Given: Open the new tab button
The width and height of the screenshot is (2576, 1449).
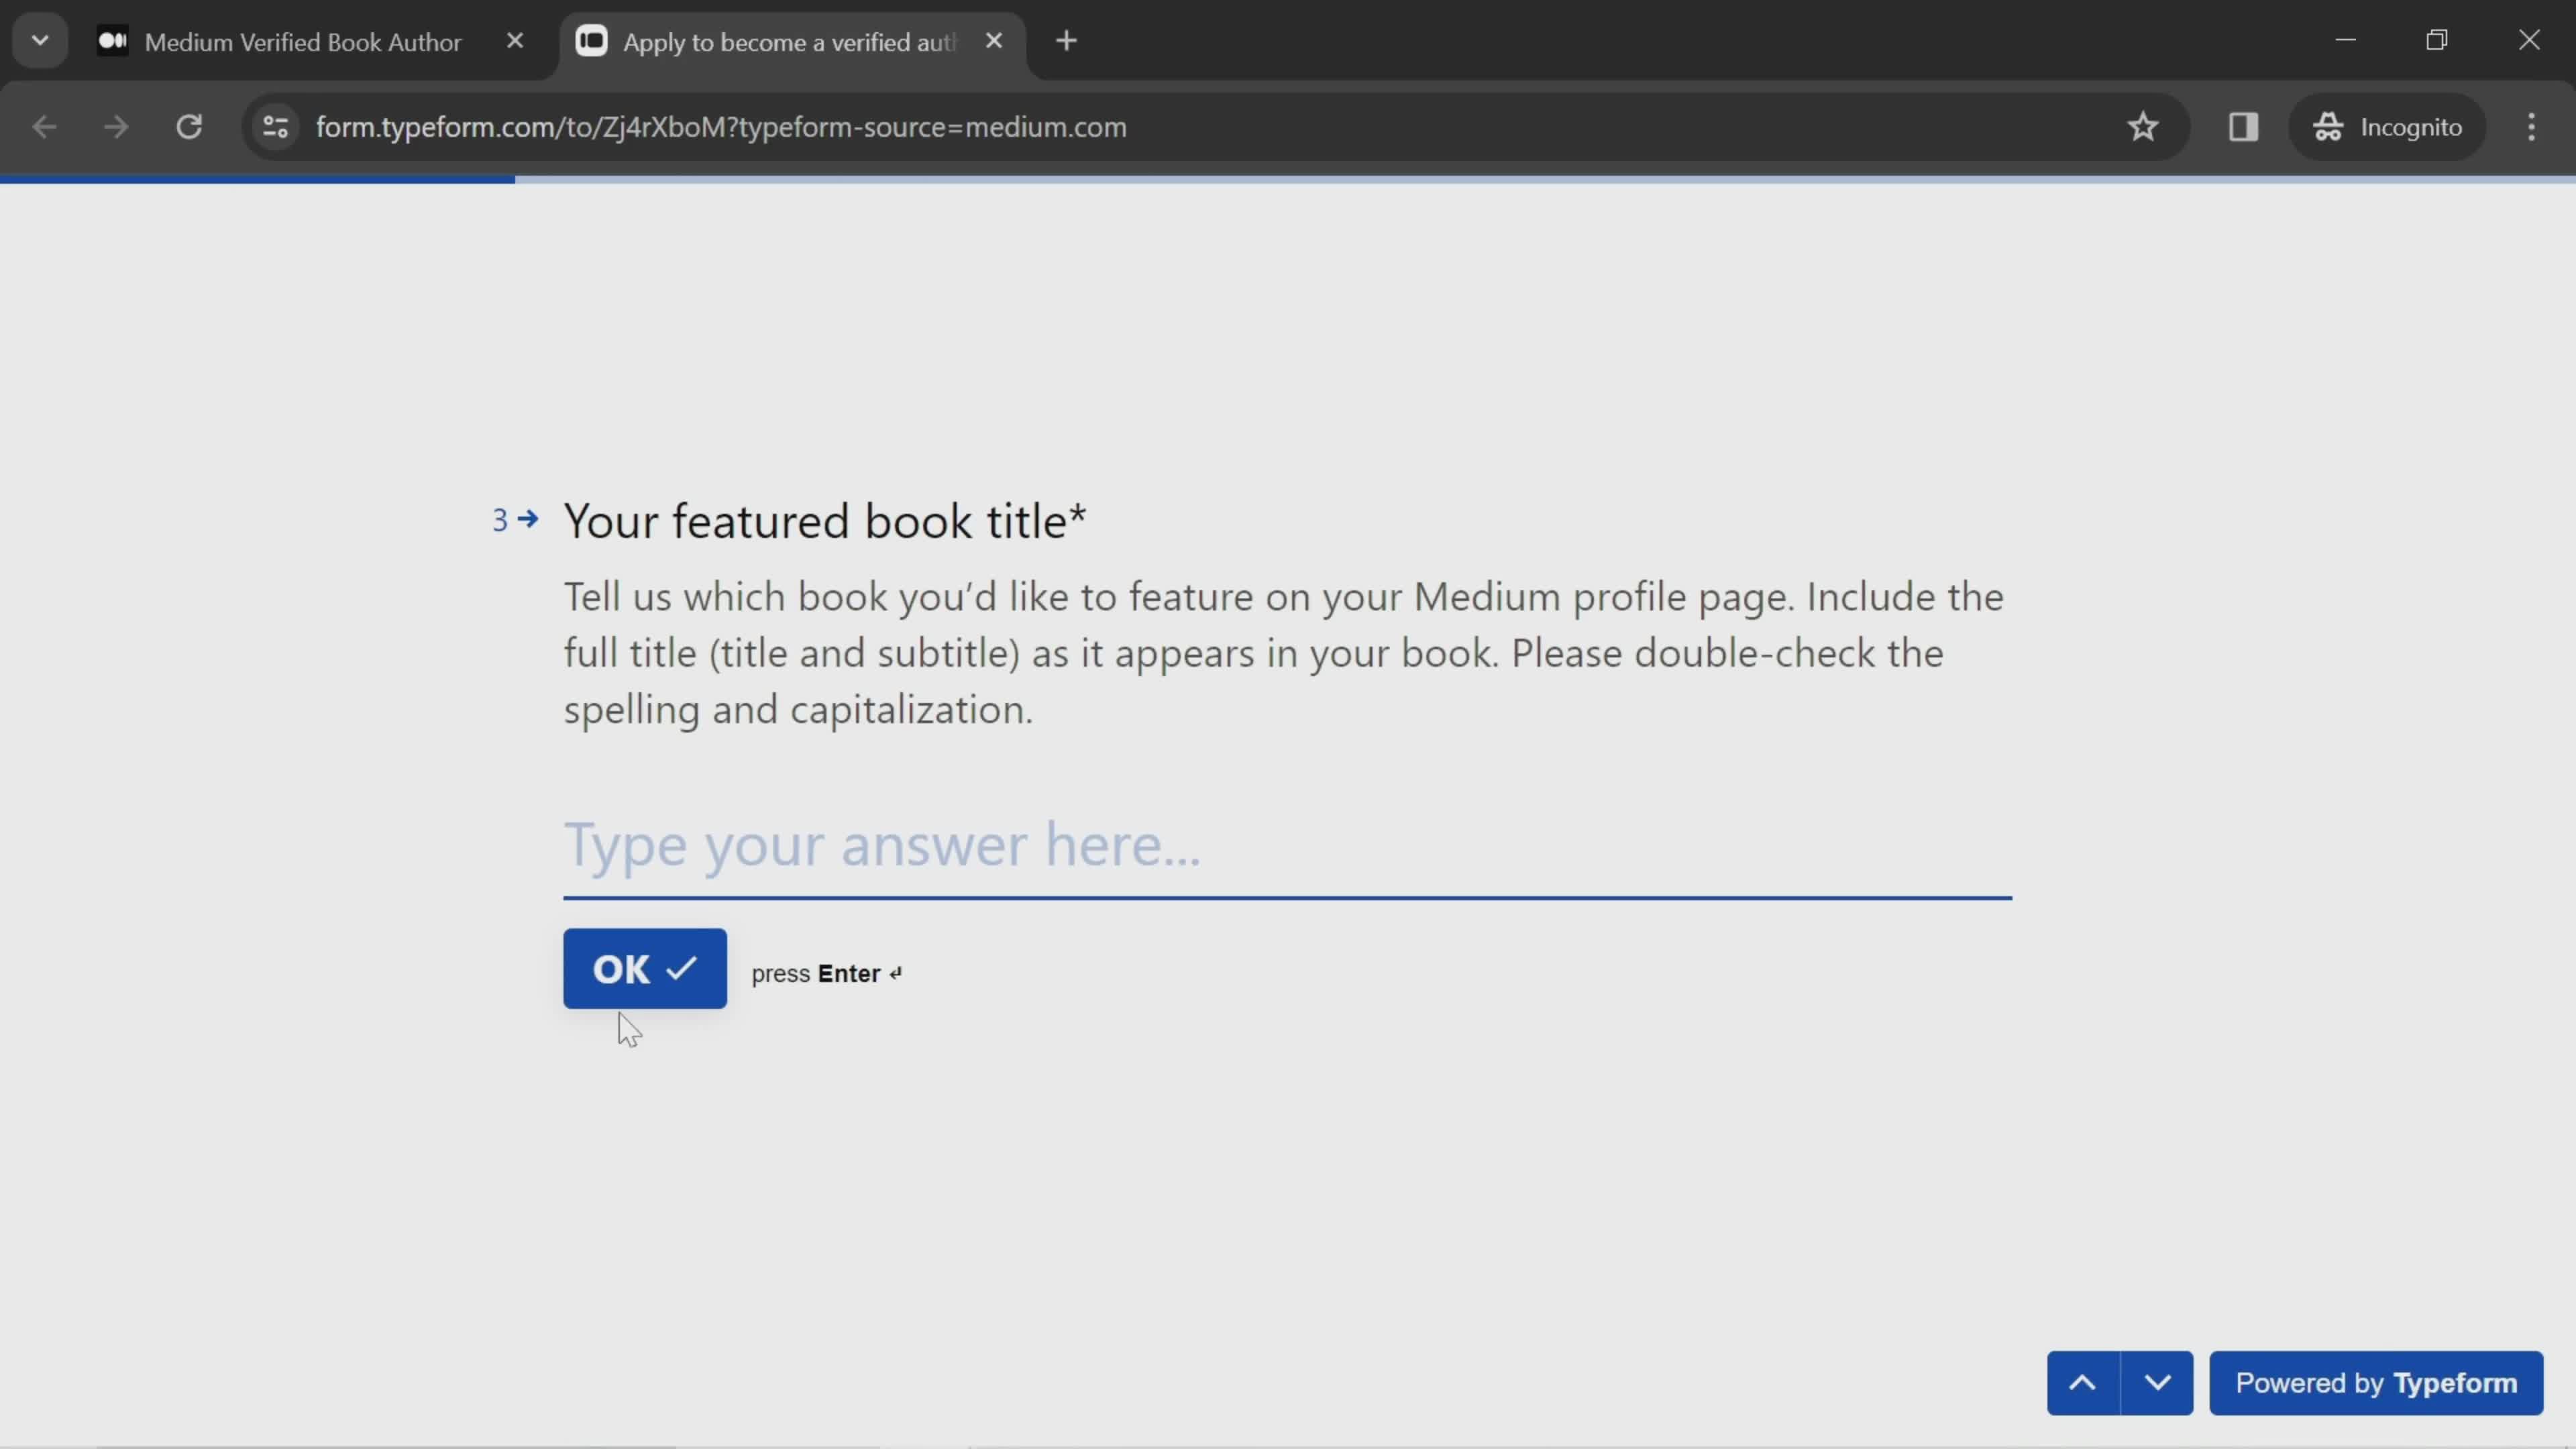Looking at the screenshot, I should pos(1063,41).
